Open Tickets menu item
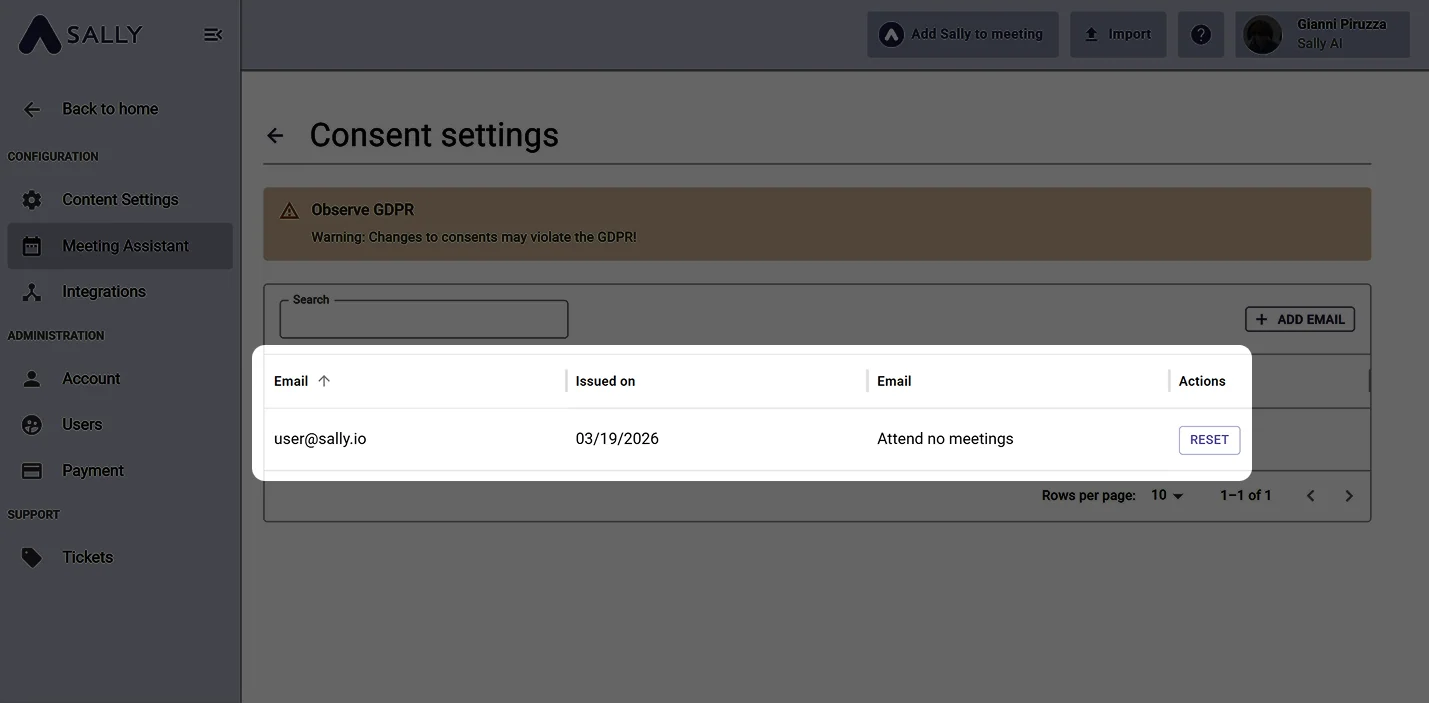1429x703 pixels. pyautogui.click(x=120, y=558)
